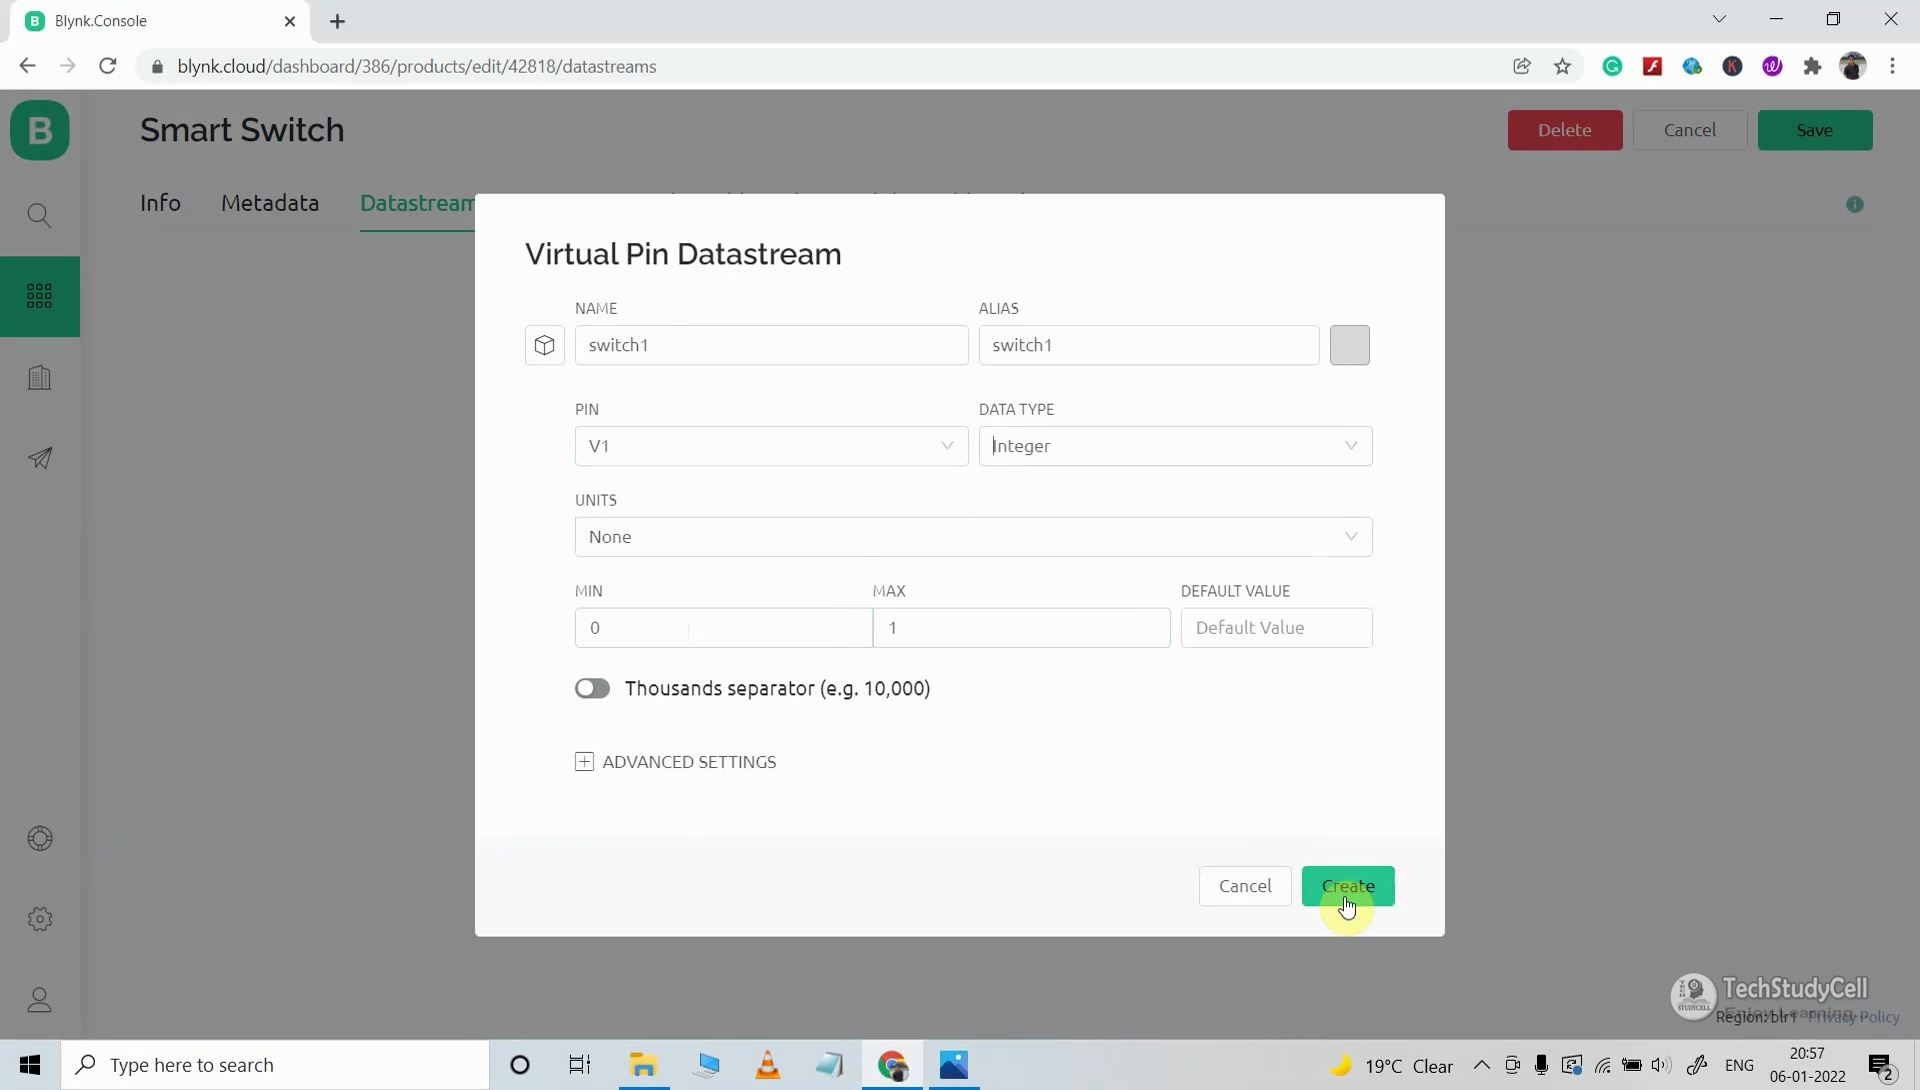Select the Metadata tab

coord(269,202)
